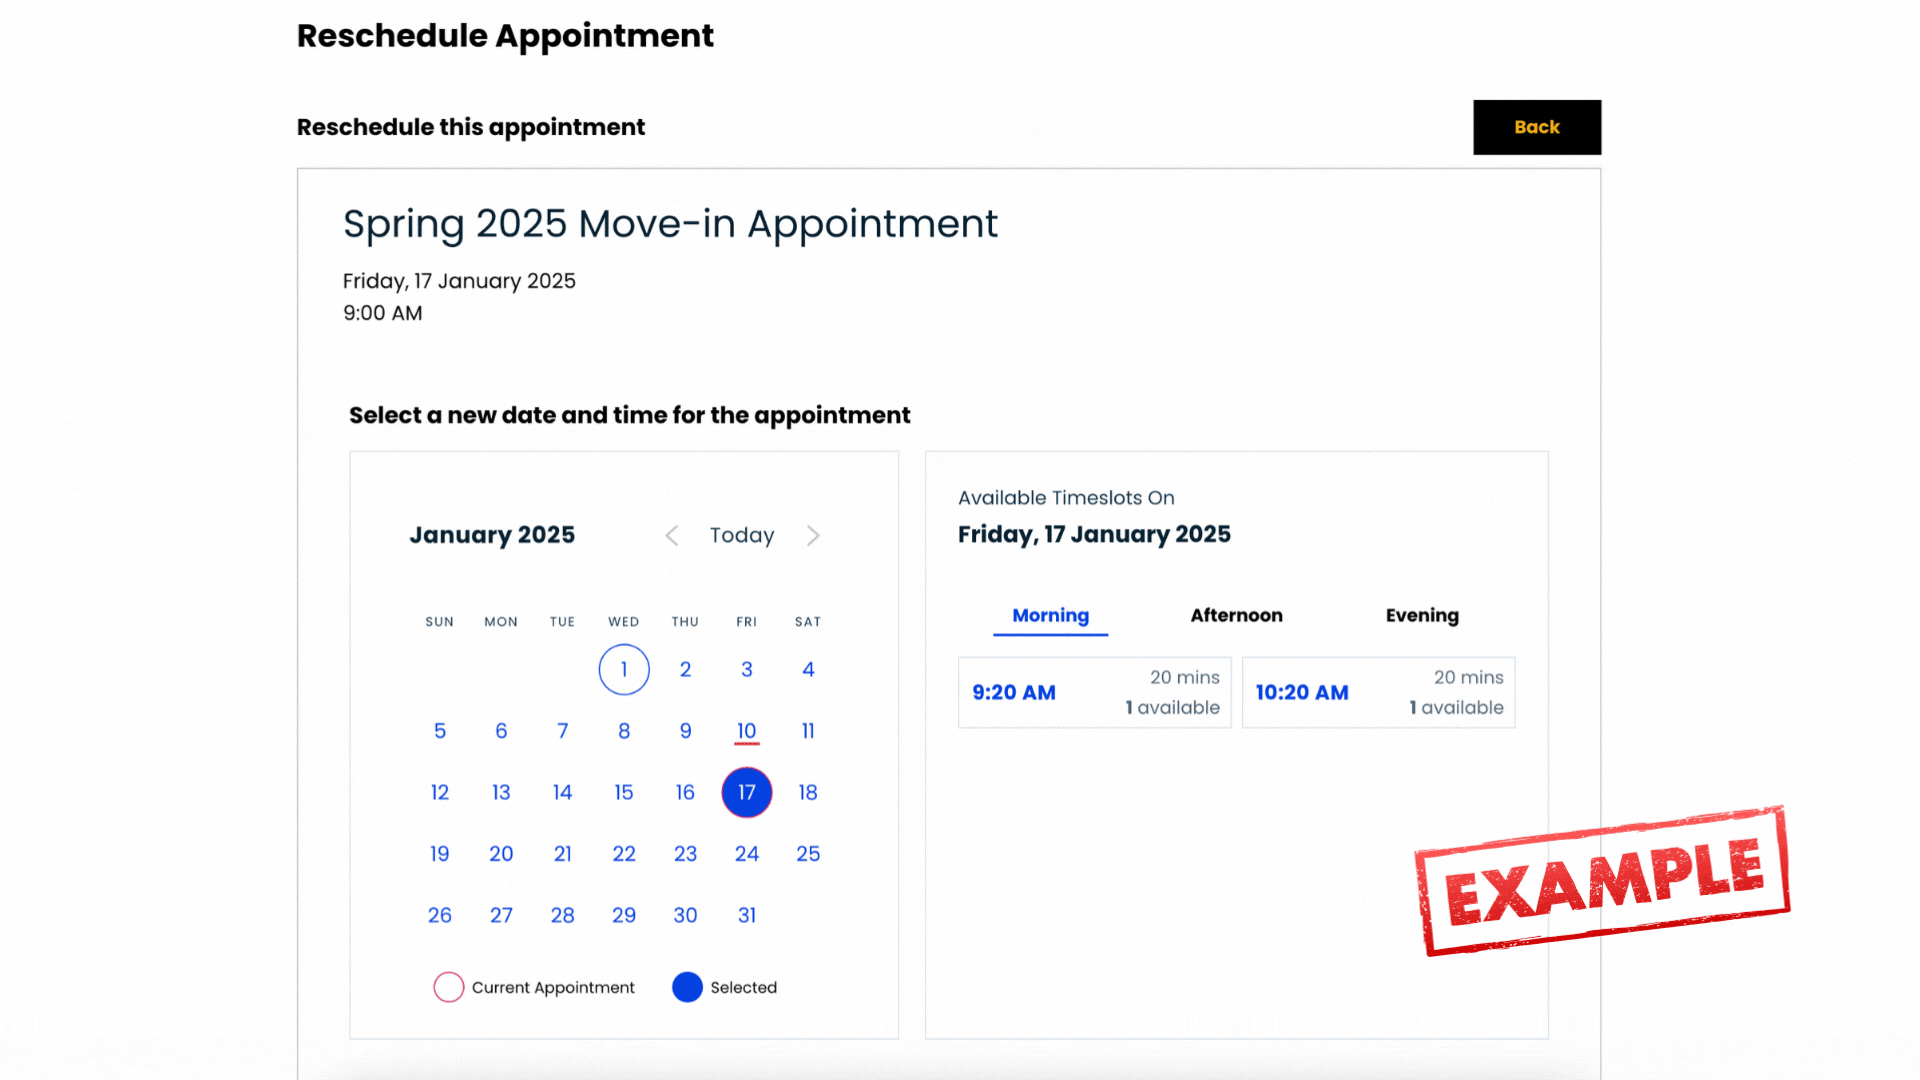Choose January 31 on the calendar
The height and width of the screenshot is (1080, 1920).
747,915
